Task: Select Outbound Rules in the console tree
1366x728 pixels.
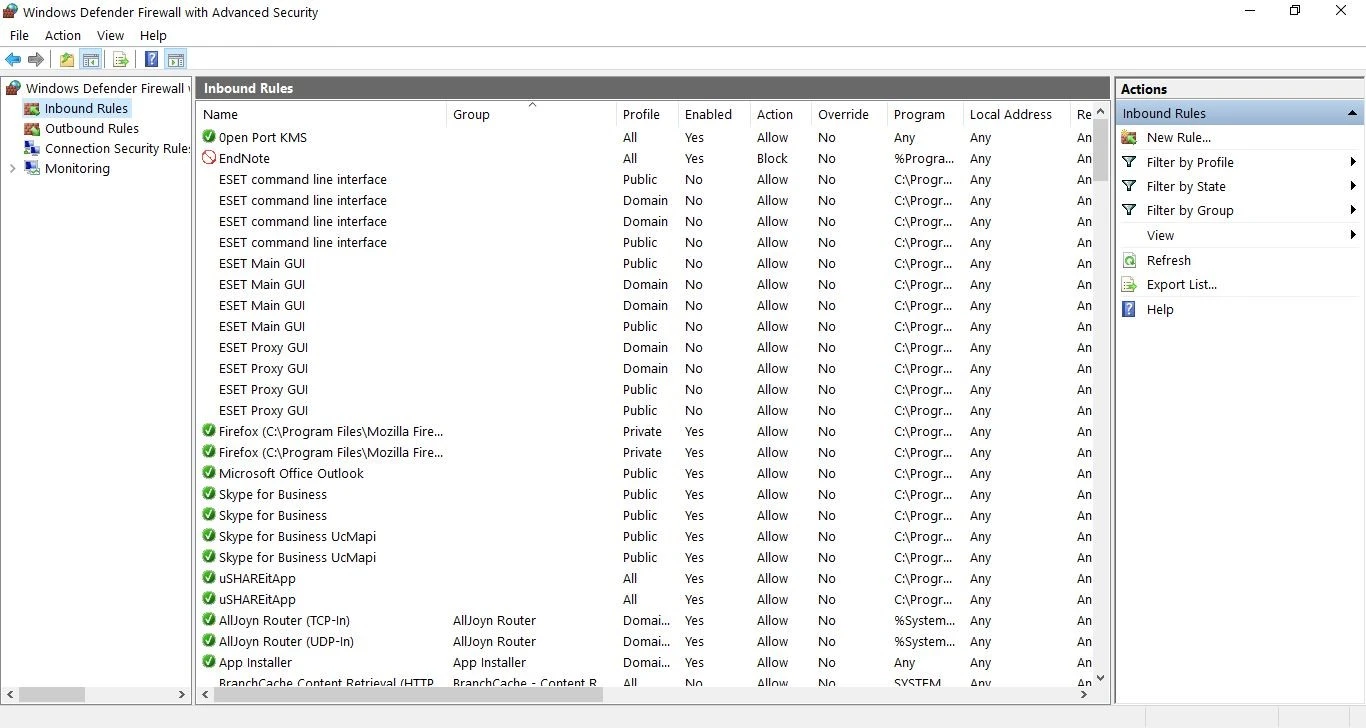Action: coord(92,128)
